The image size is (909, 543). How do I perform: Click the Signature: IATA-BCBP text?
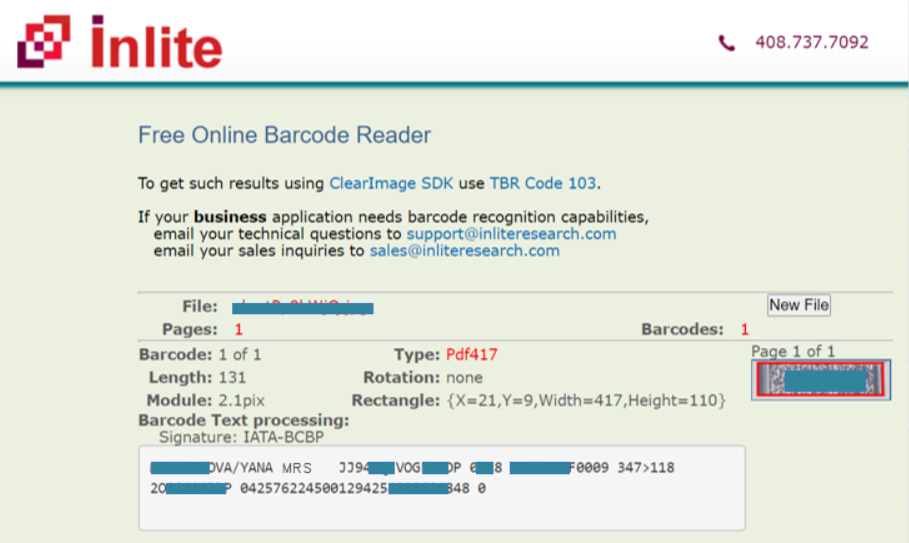click(241, 437)
